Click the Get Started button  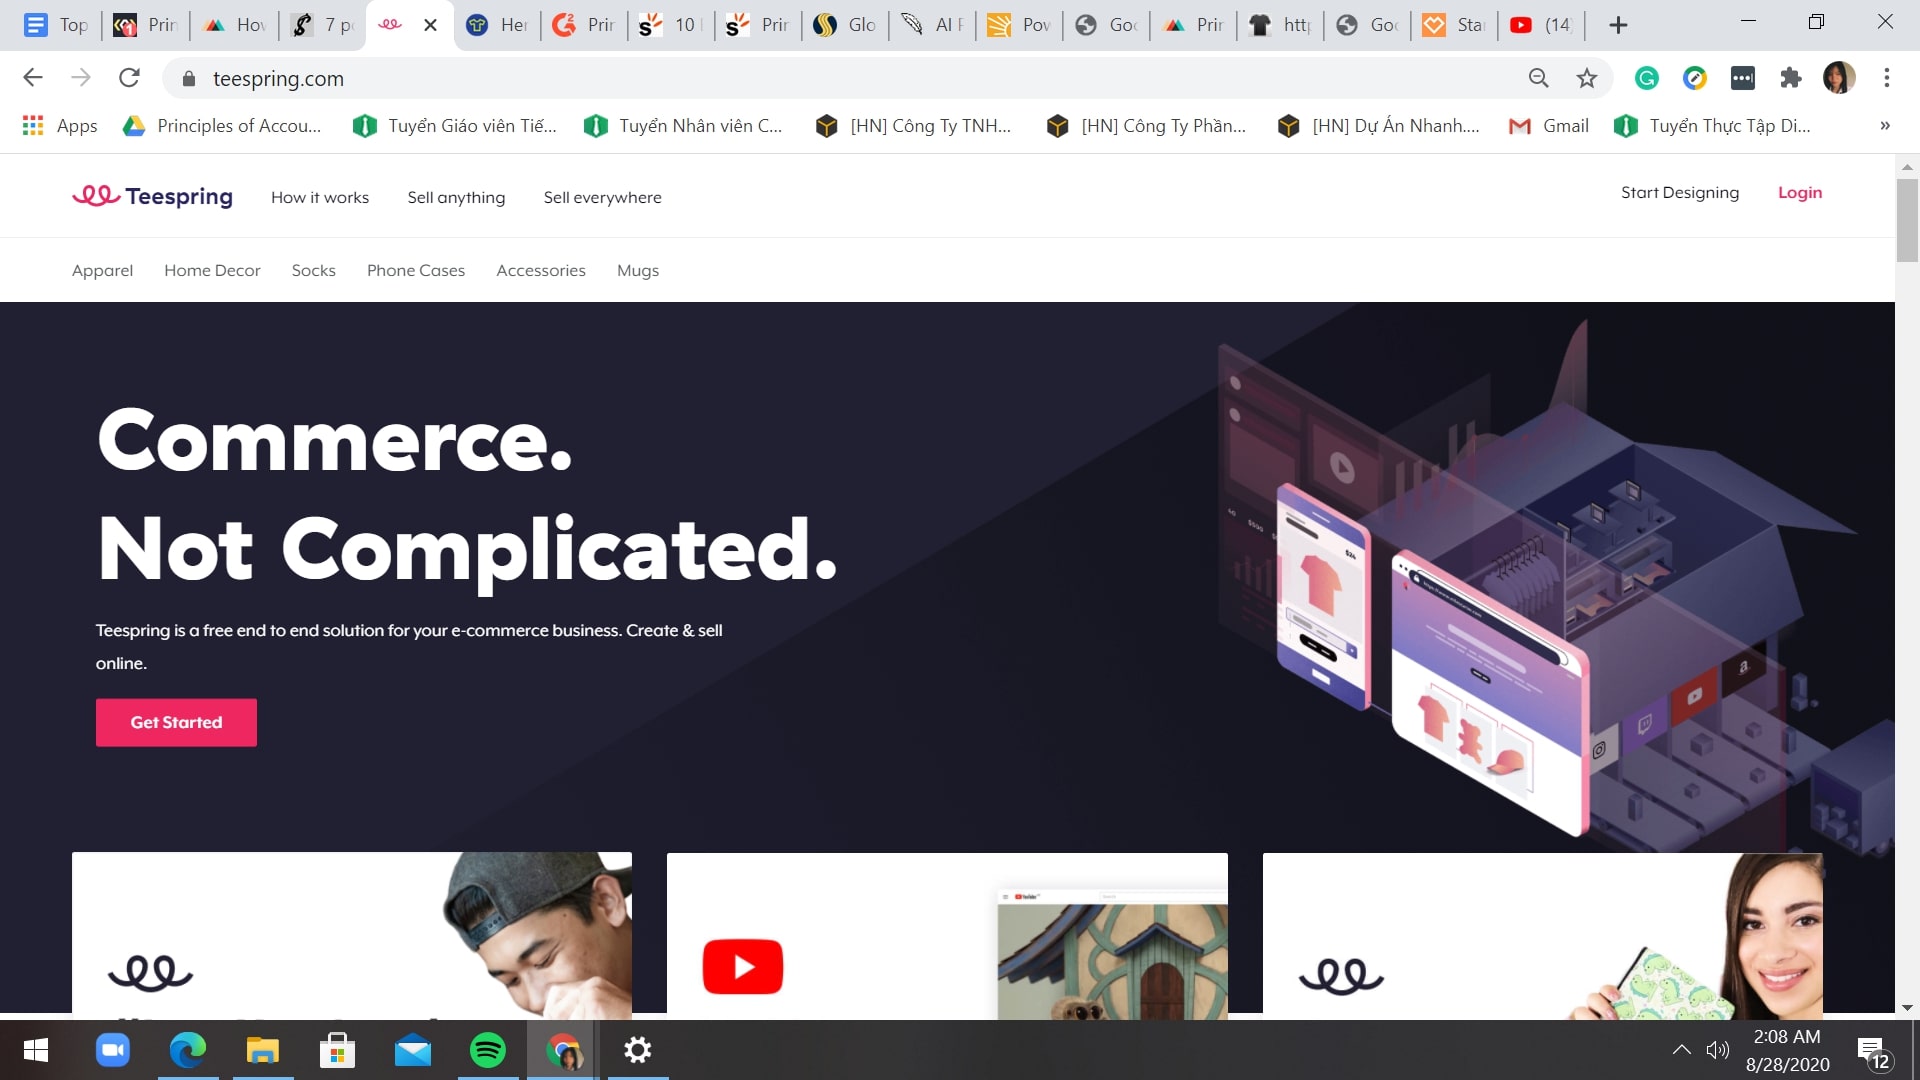[177, 721]
